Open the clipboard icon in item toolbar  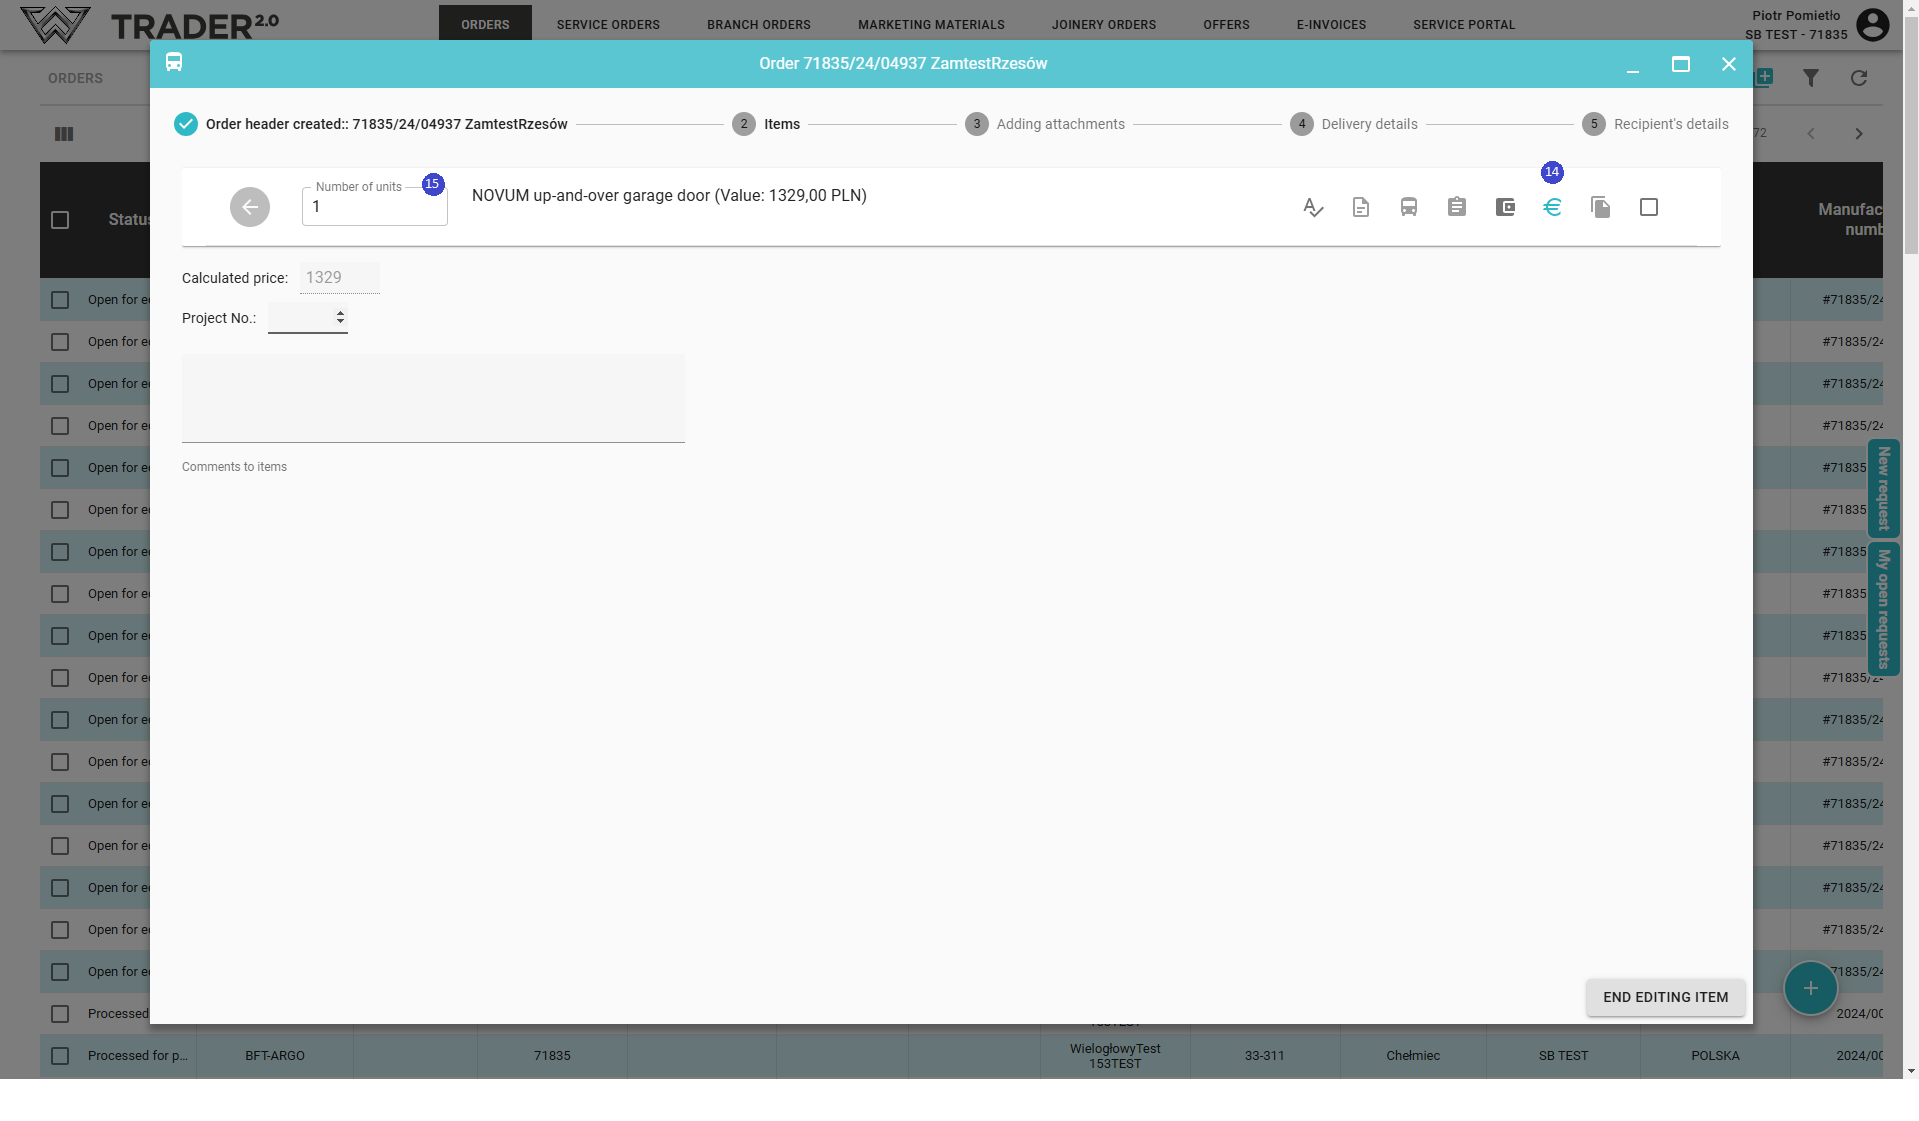[x=1457, y=207]
